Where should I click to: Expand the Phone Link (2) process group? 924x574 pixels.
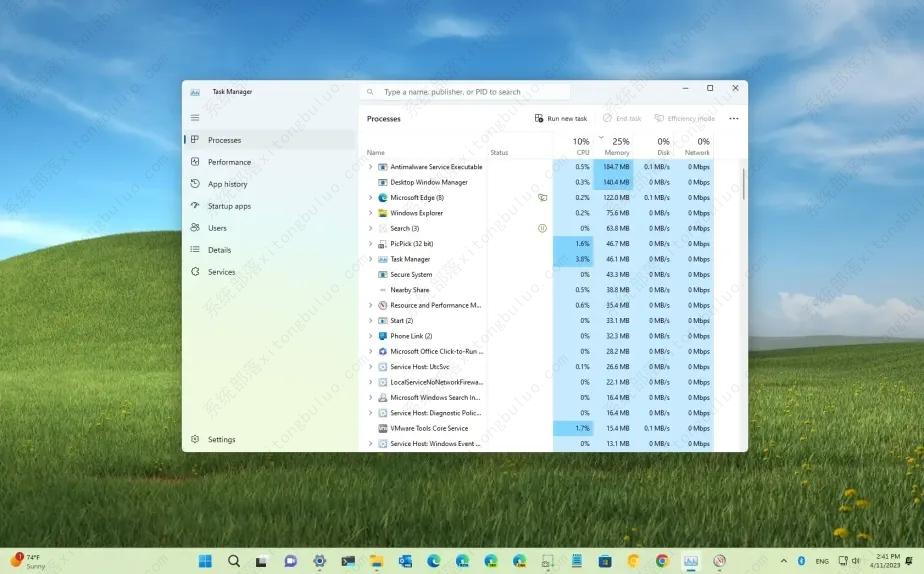(x=371, y=336)
